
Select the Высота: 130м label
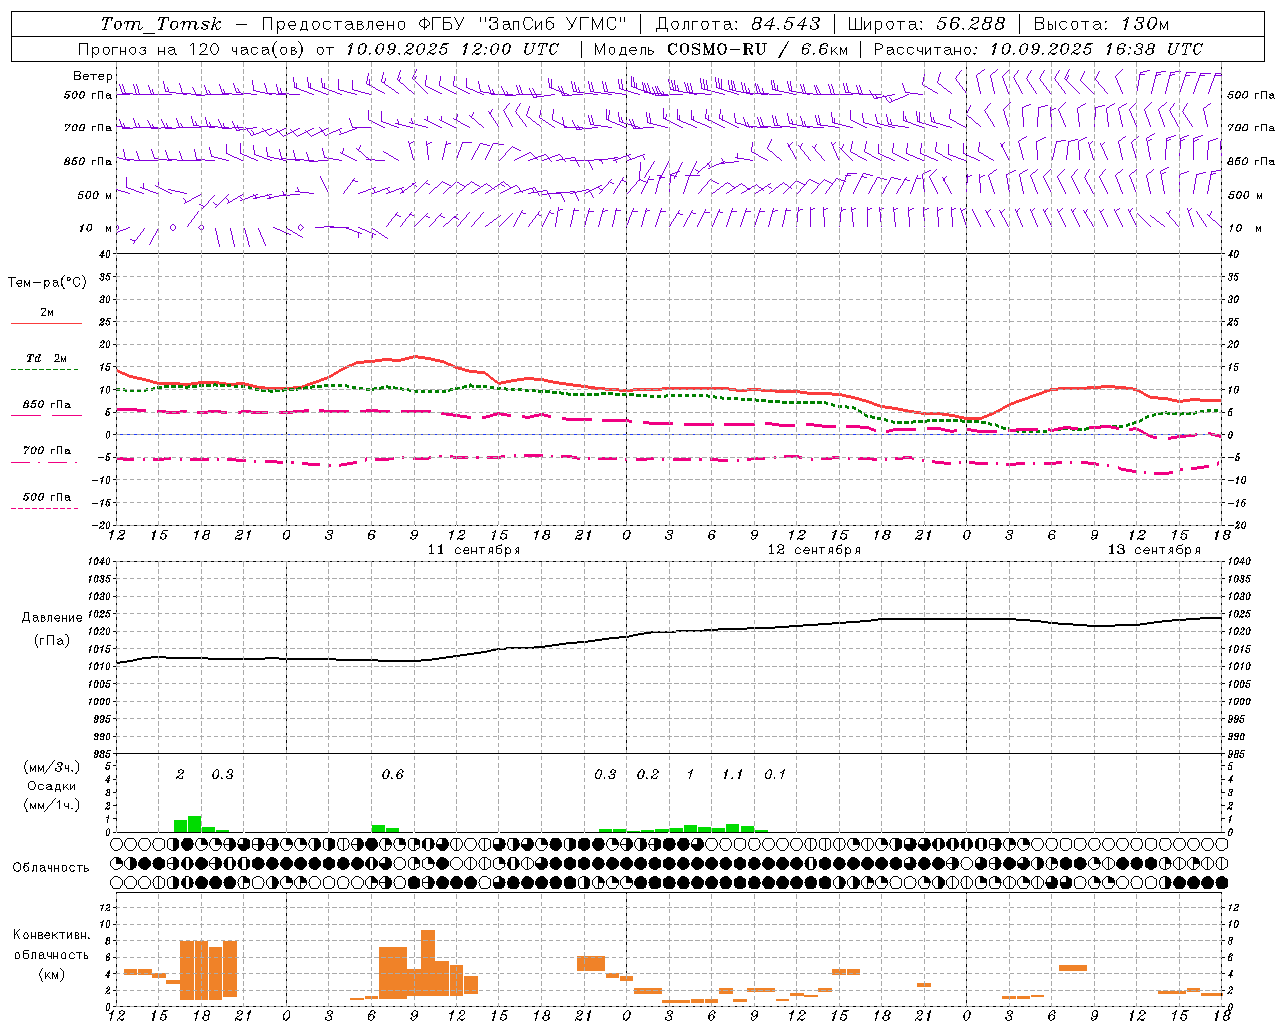click(1101, 24)
